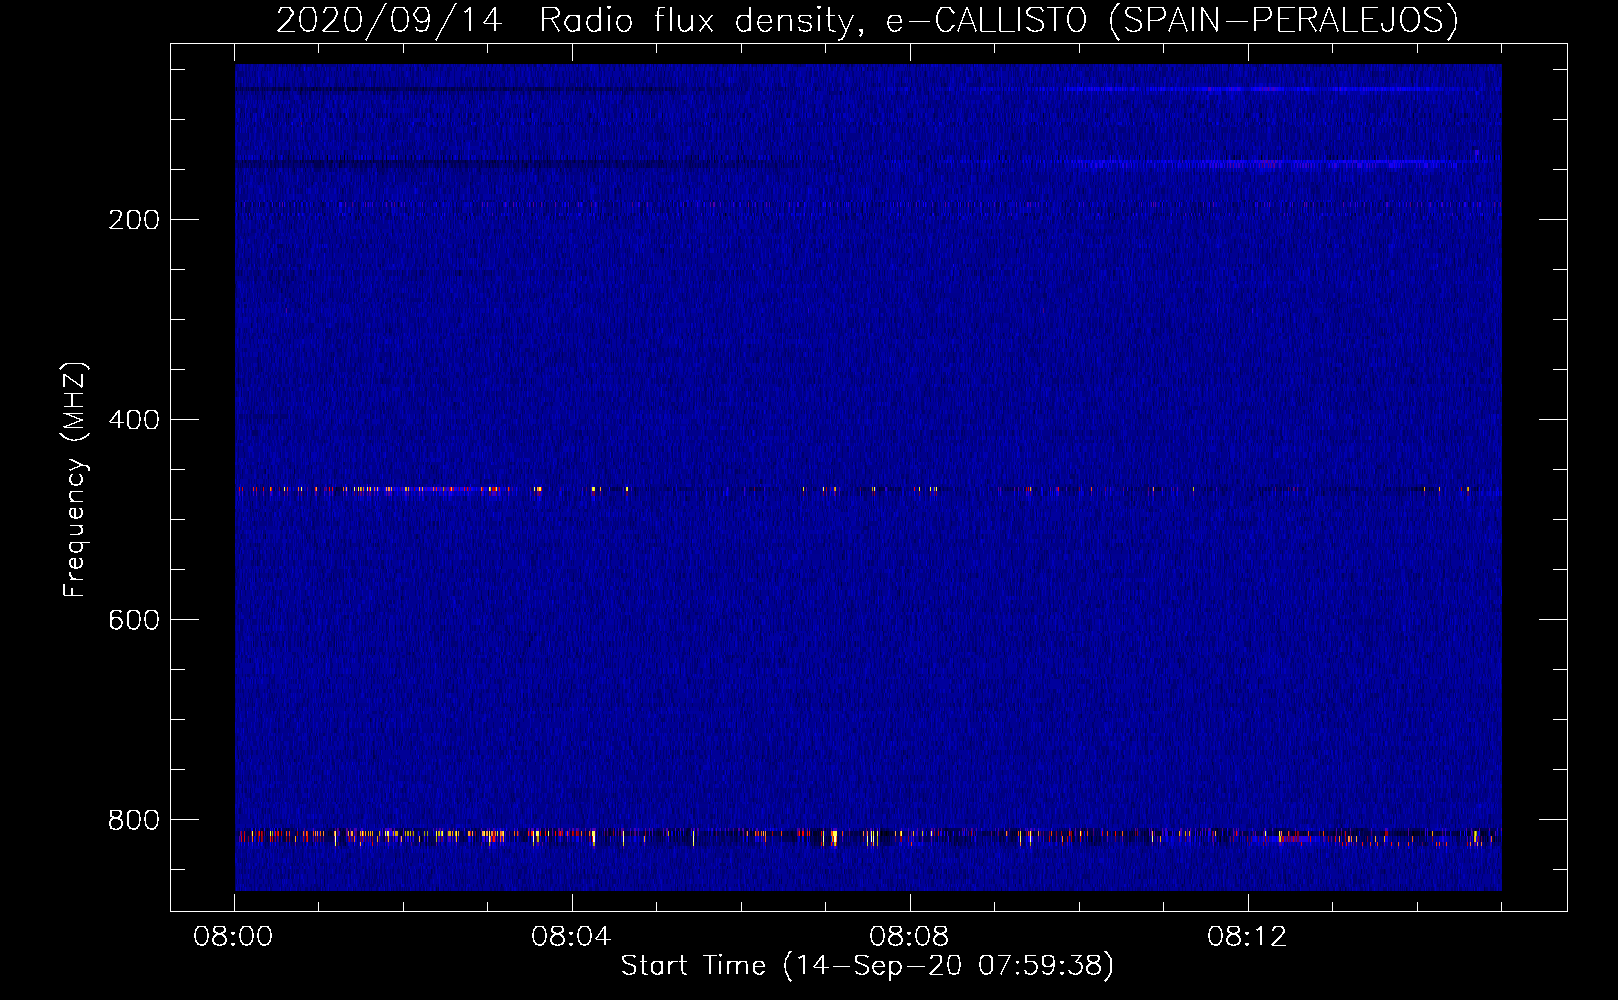Click the 08:12 time tick label

coord(1247,937)
